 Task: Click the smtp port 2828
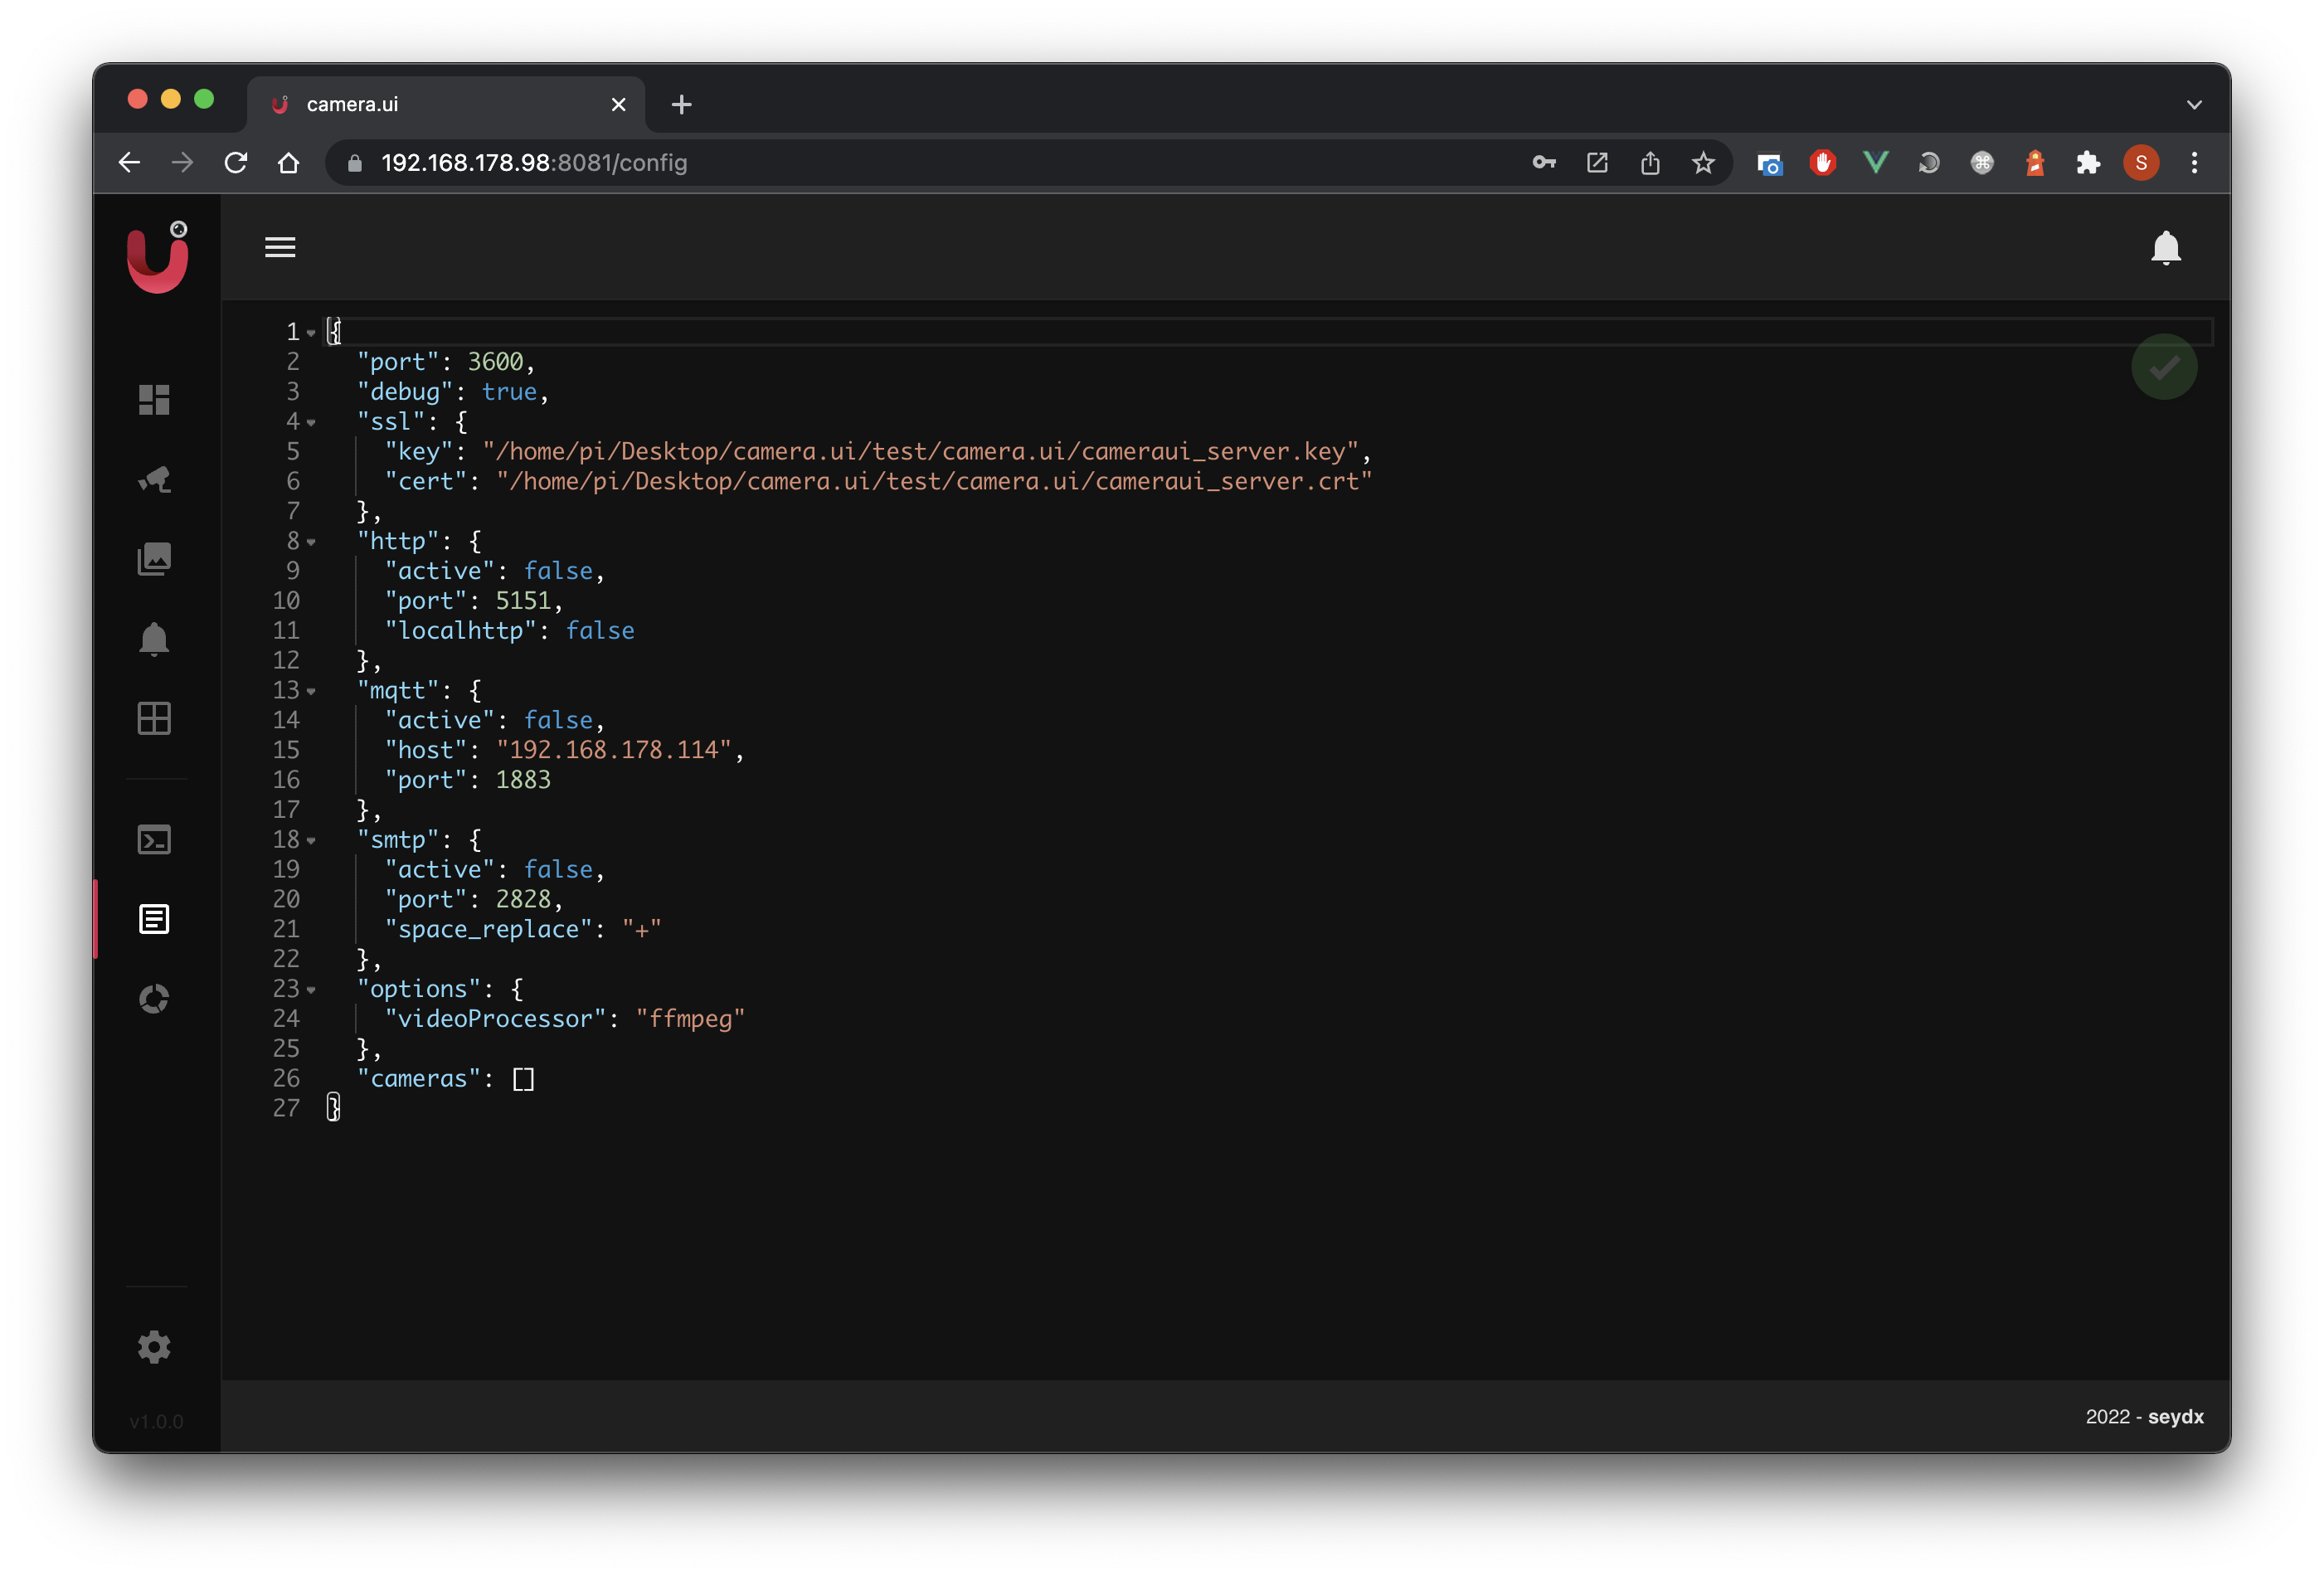[523, 900]
